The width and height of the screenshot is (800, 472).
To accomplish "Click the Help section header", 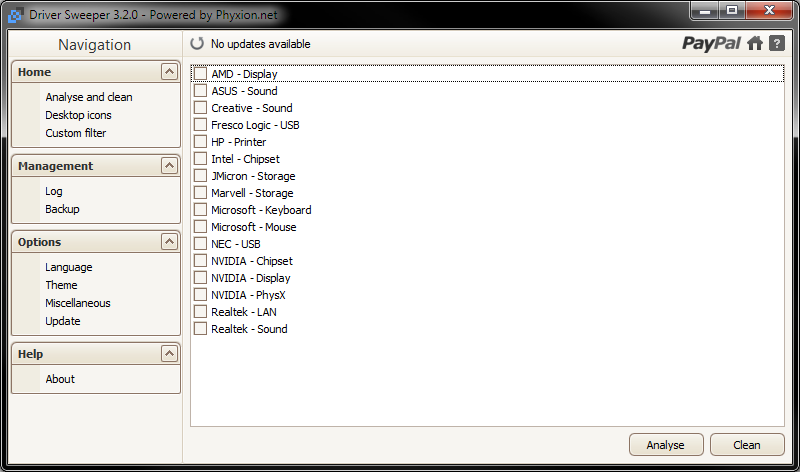I will point(96,353).
